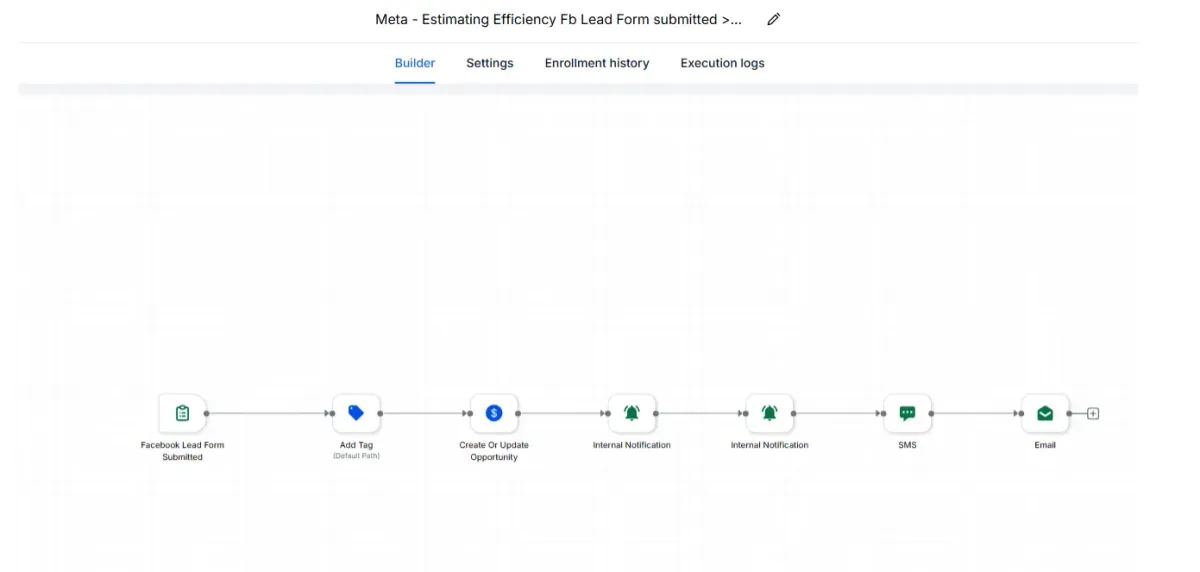Click the Add Tag node's output connector dot

(x=380, y=413)
